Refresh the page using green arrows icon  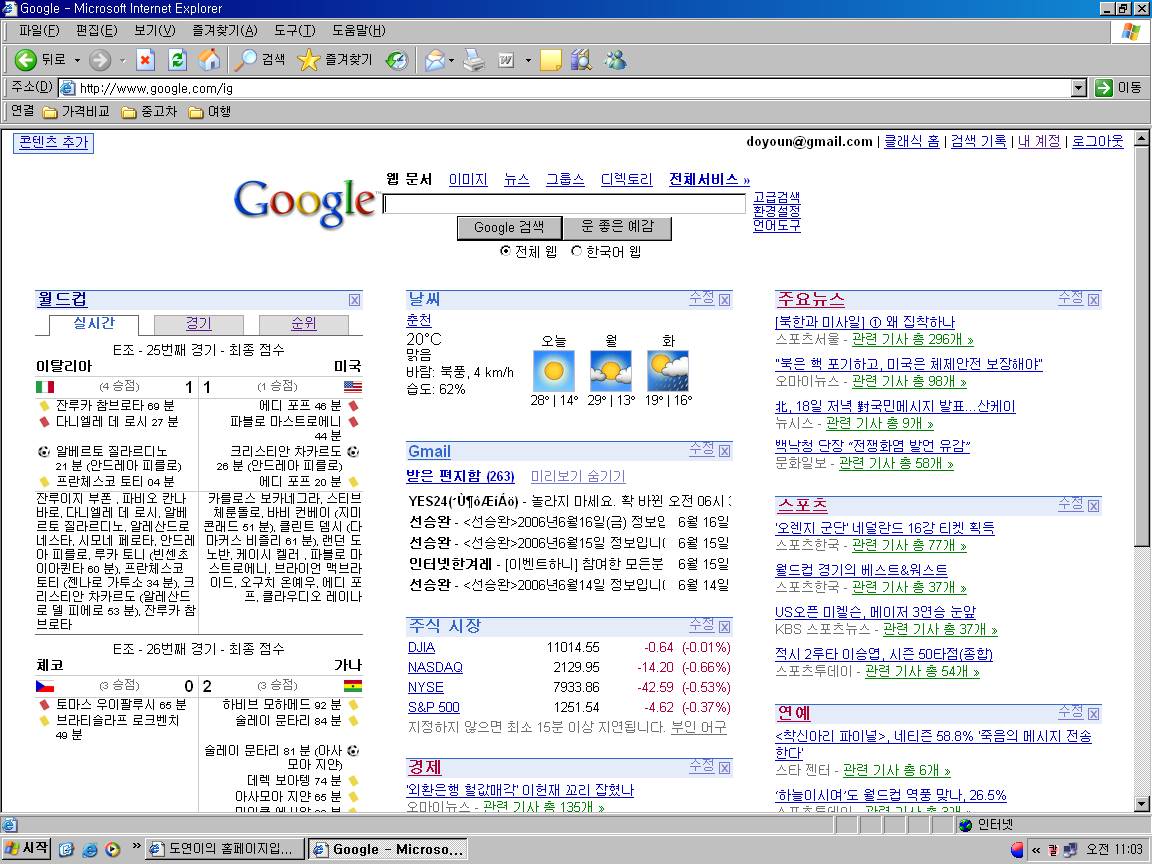[x=177, y=60]
